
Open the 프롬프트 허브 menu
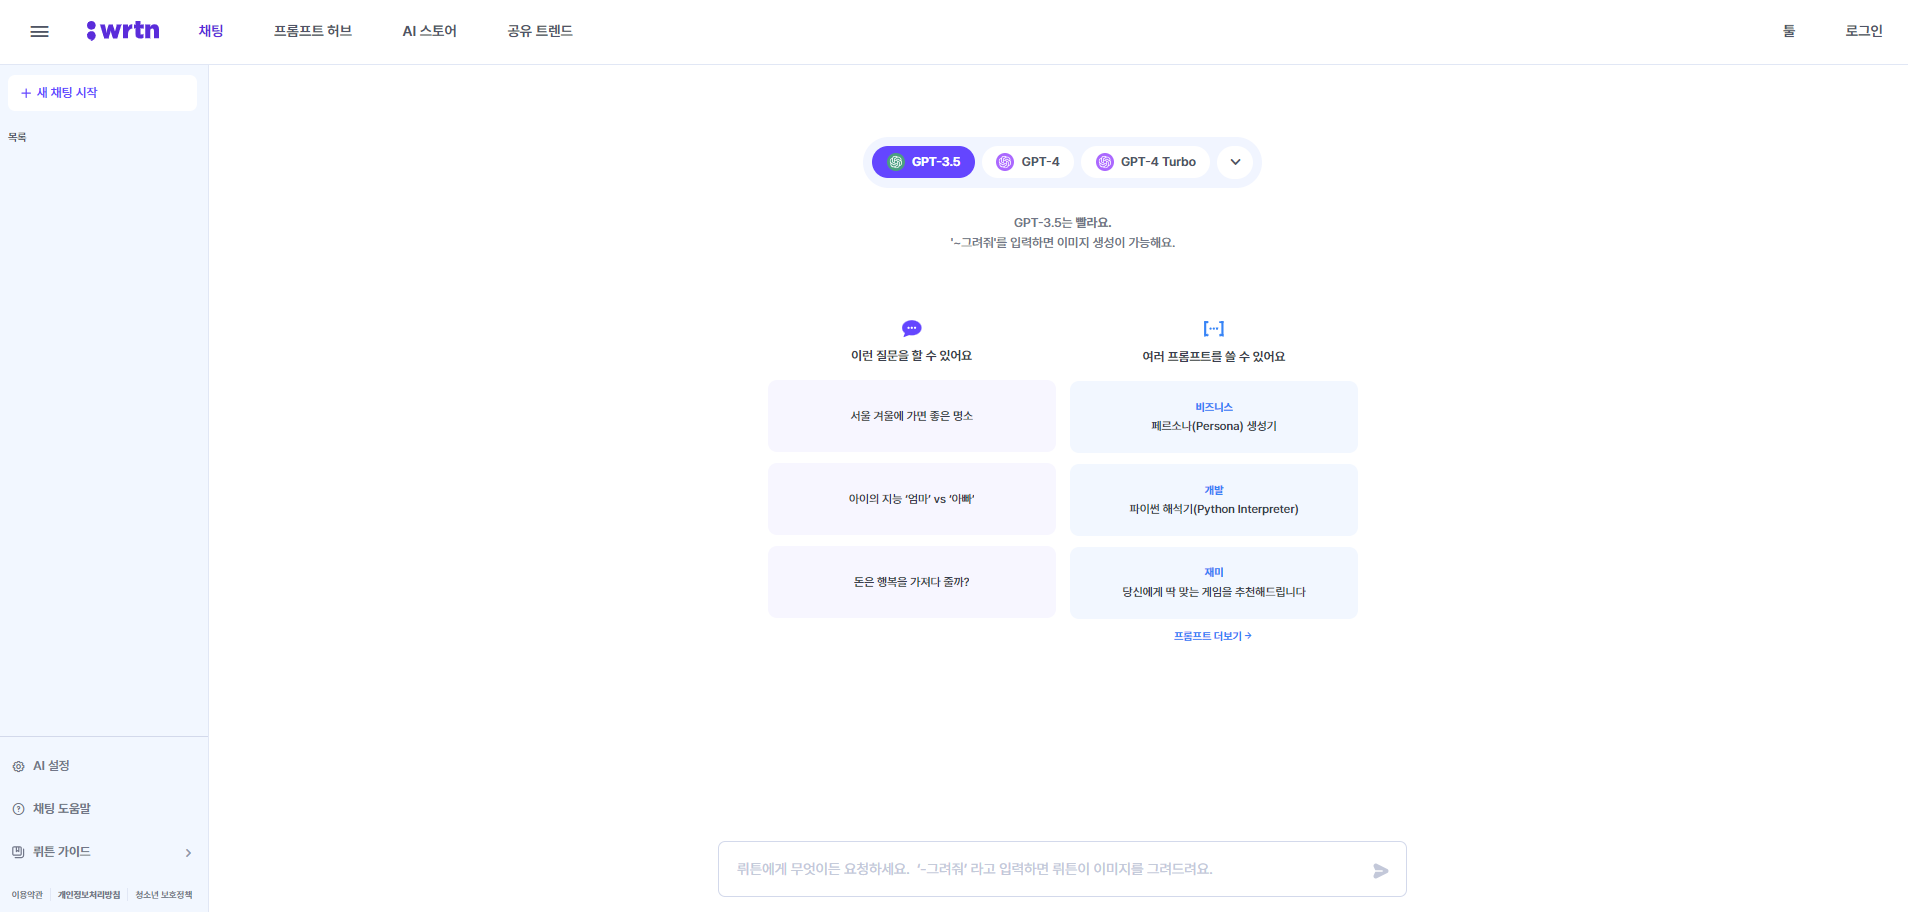(312, 31)
